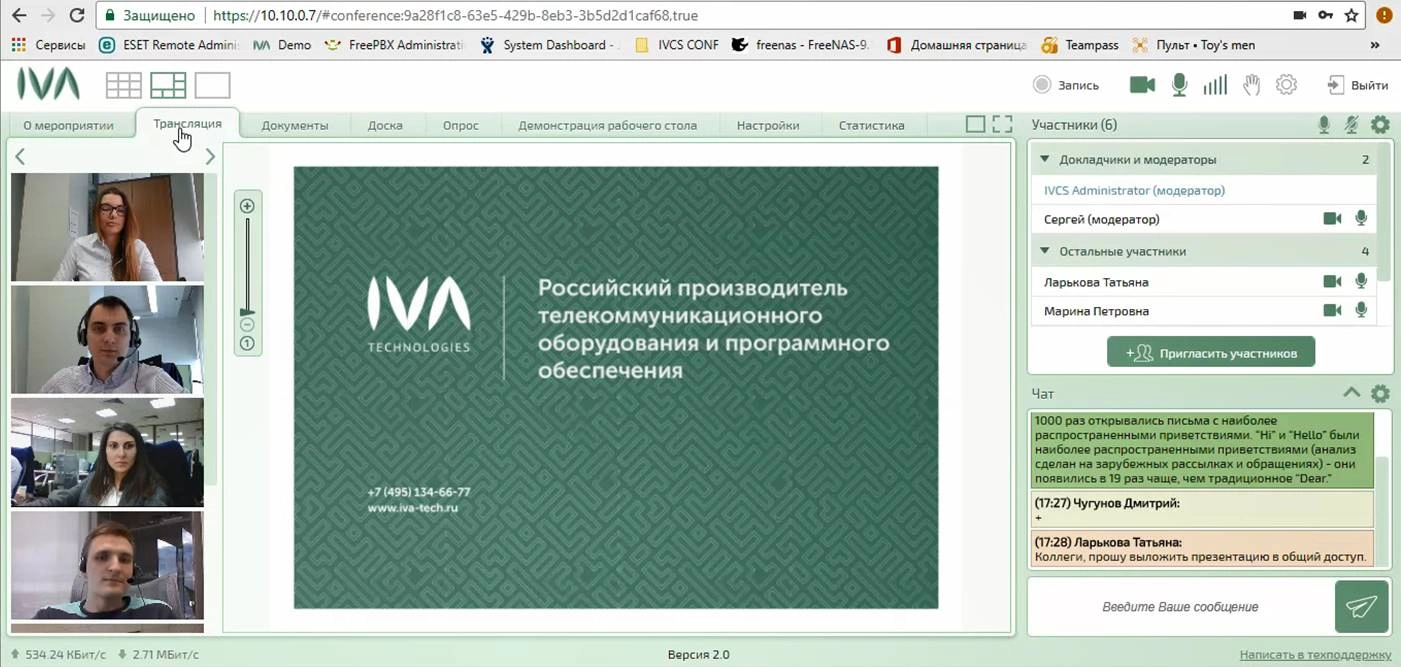
Task: Mute all participants via crossed microphone icon
Action: [1351, 125]
